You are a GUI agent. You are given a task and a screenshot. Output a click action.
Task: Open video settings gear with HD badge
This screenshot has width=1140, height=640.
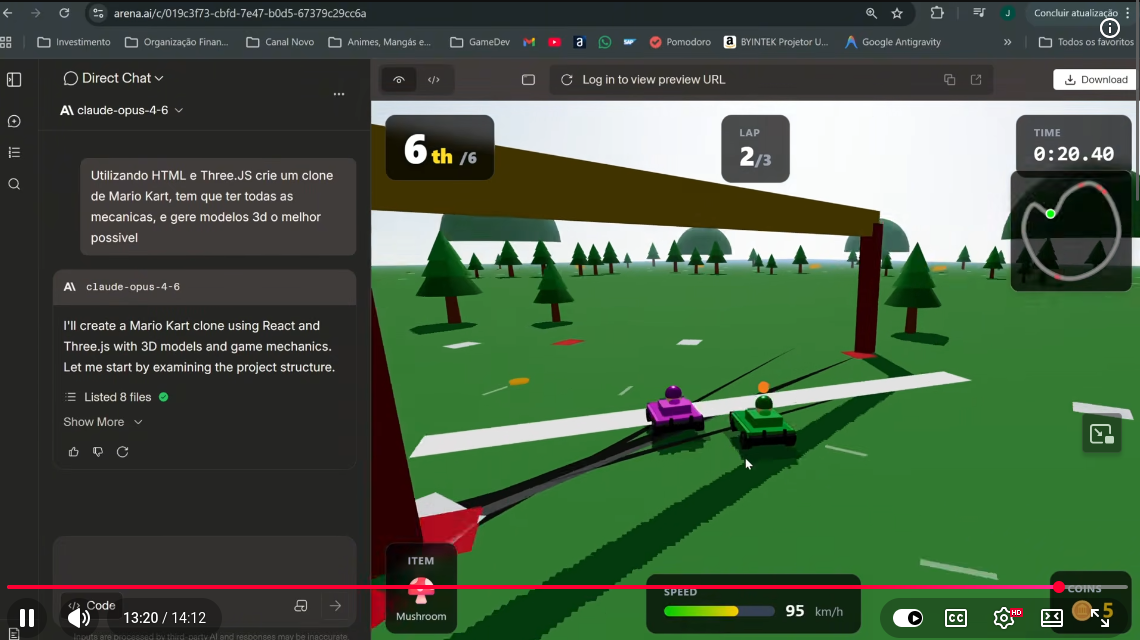pos(1005,617)
